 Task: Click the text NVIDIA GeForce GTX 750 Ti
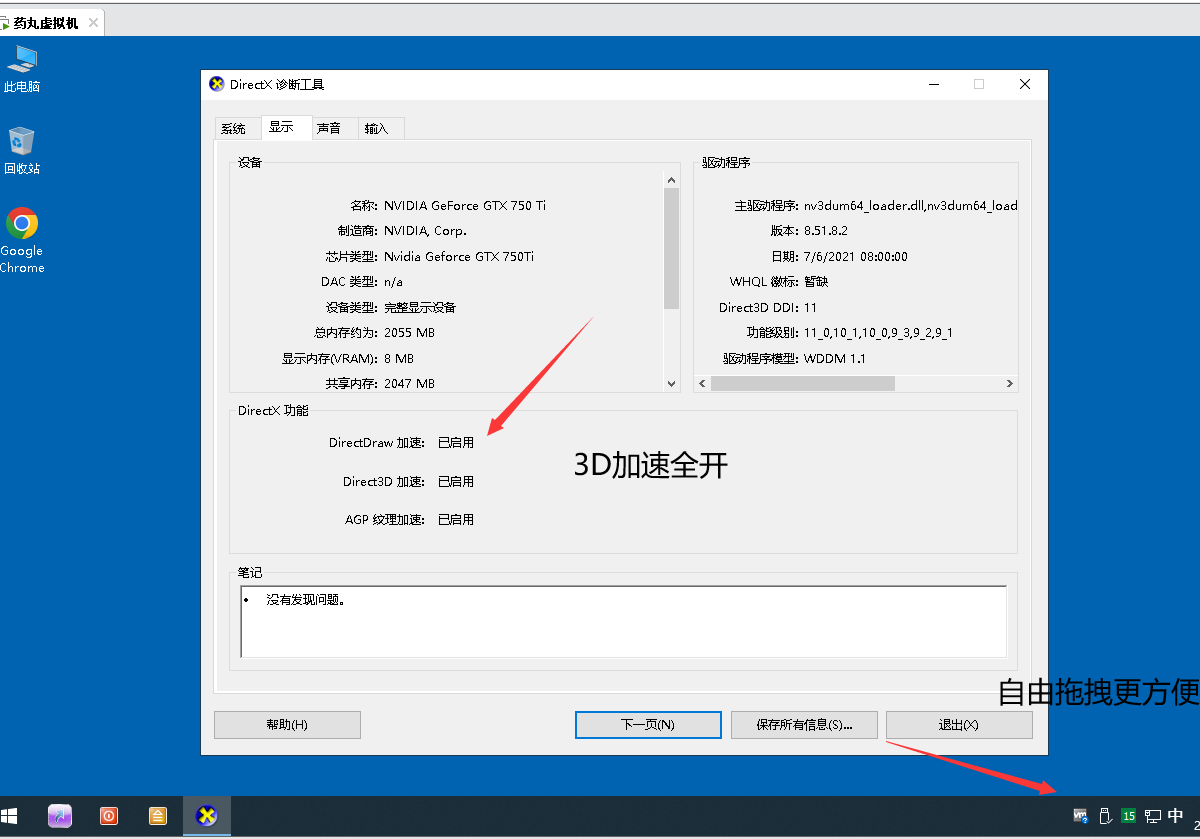pyautogui.click(x=465, y=205)
